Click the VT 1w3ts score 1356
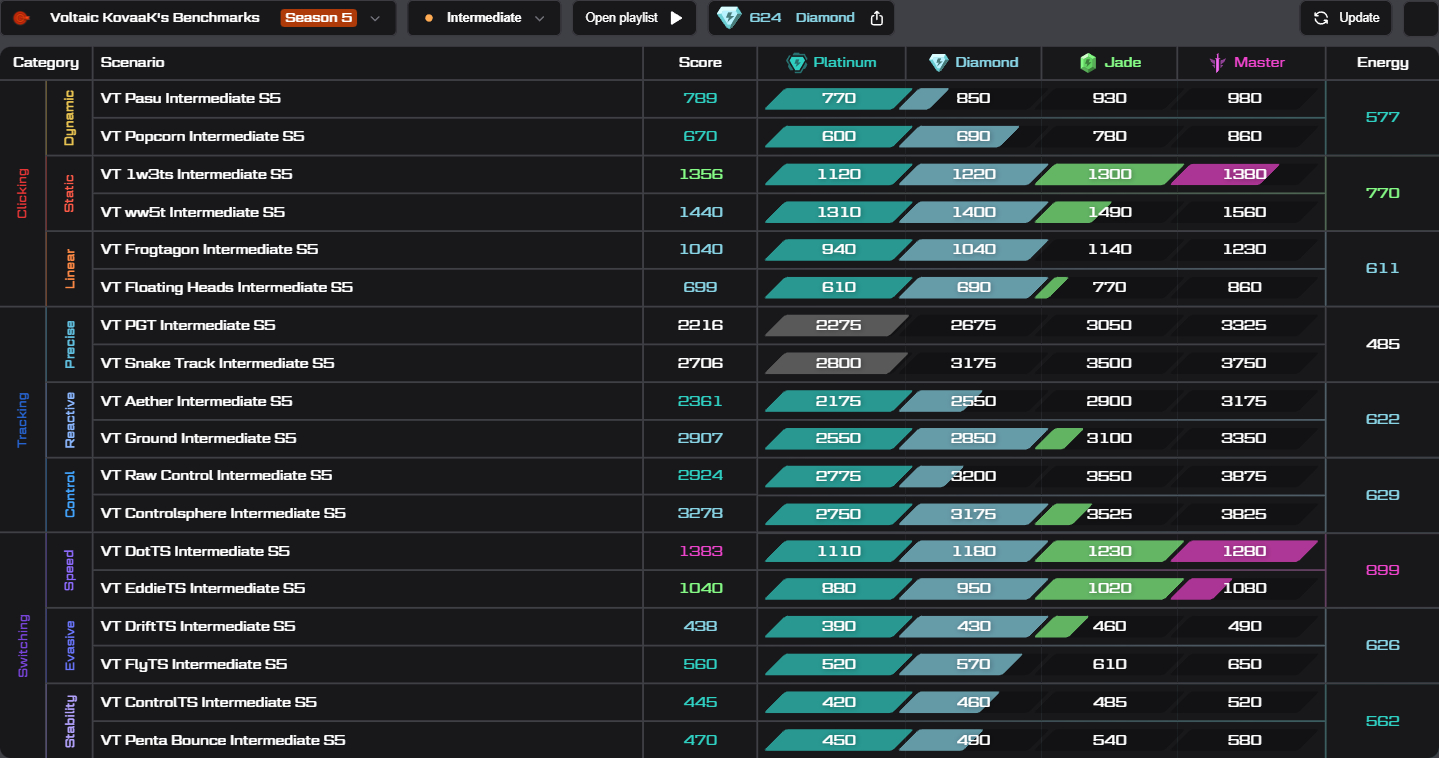Viewport: 1439px width, 758px height. (x=700, y=174)
